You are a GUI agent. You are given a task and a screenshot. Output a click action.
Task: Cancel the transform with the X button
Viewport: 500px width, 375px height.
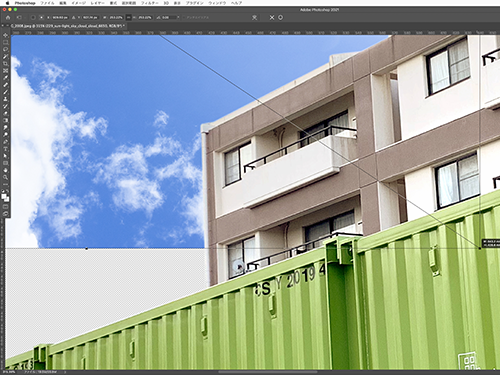click(272, 17)
